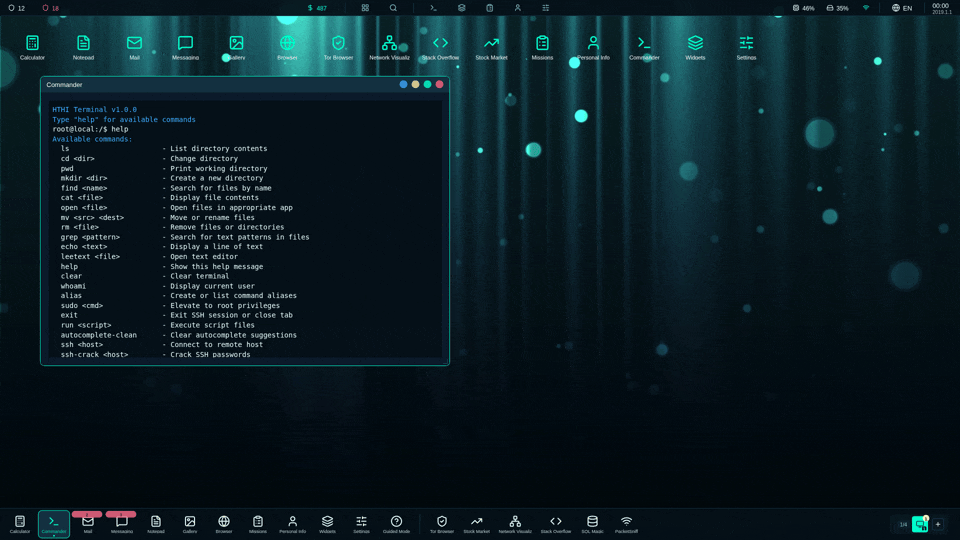Click the add workspace plus button

pyautogui.click(x=938, y=524)
